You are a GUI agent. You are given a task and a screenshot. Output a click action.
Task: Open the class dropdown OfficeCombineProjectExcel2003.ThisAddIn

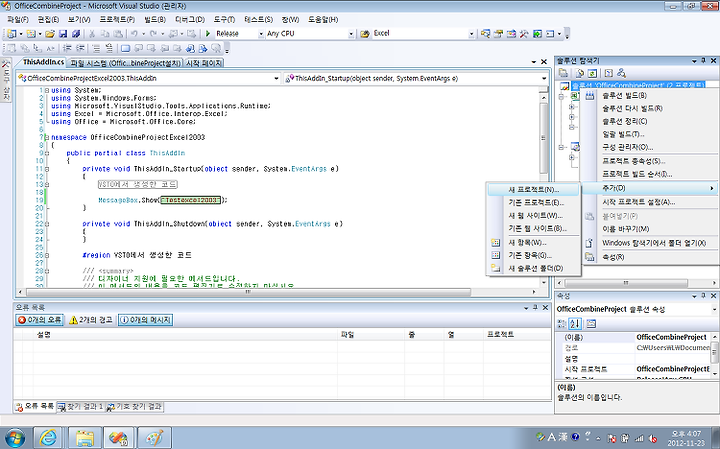coord(276,79)
